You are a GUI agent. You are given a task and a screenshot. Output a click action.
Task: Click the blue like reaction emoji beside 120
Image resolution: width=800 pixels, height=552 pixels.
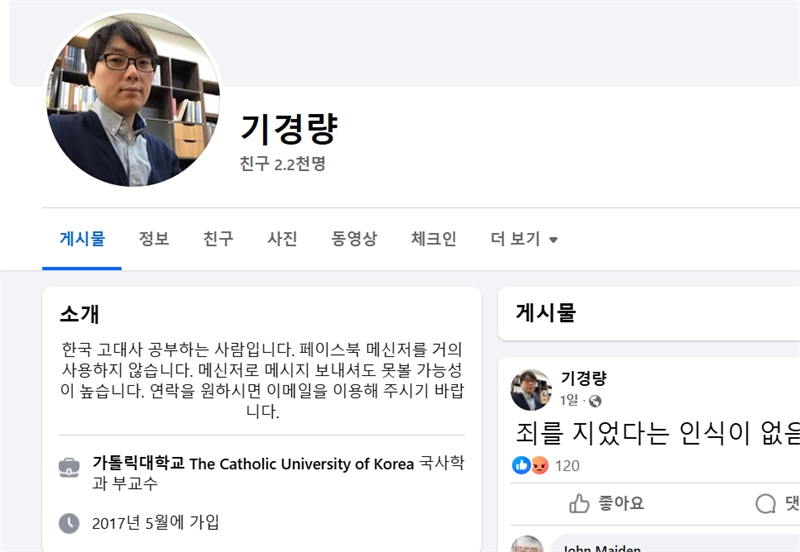click(521, 465)
